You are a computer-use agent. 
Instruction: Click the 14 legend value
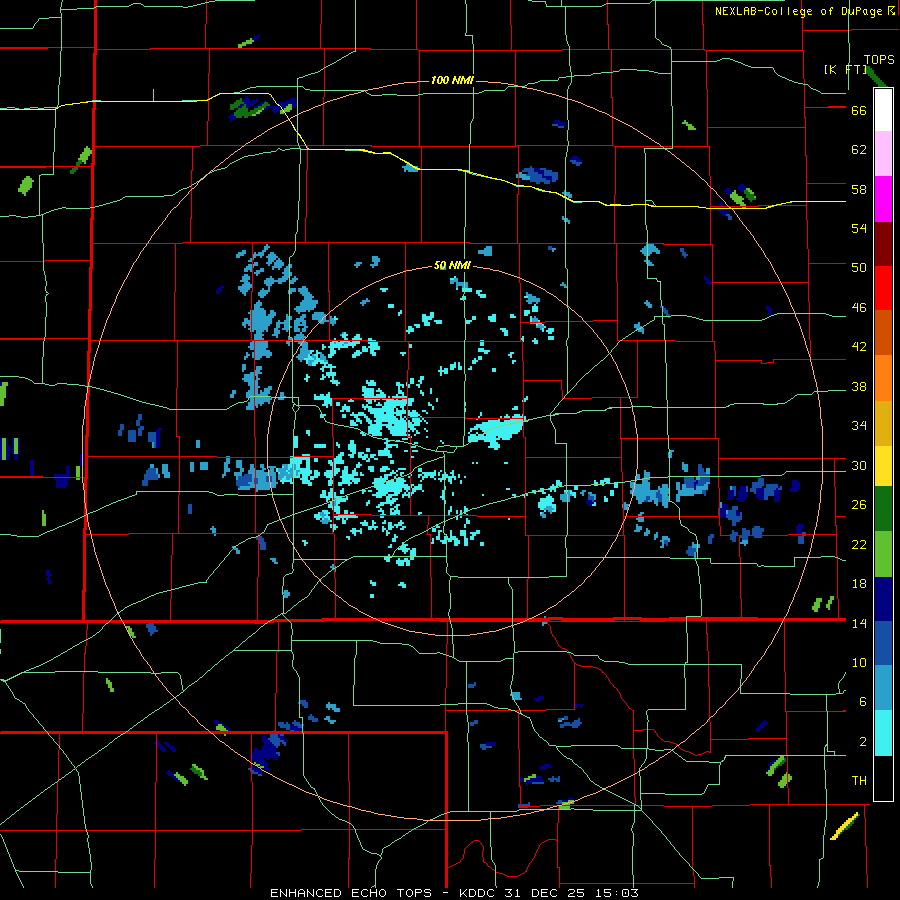pyautogui.click(x=859, y=623)
